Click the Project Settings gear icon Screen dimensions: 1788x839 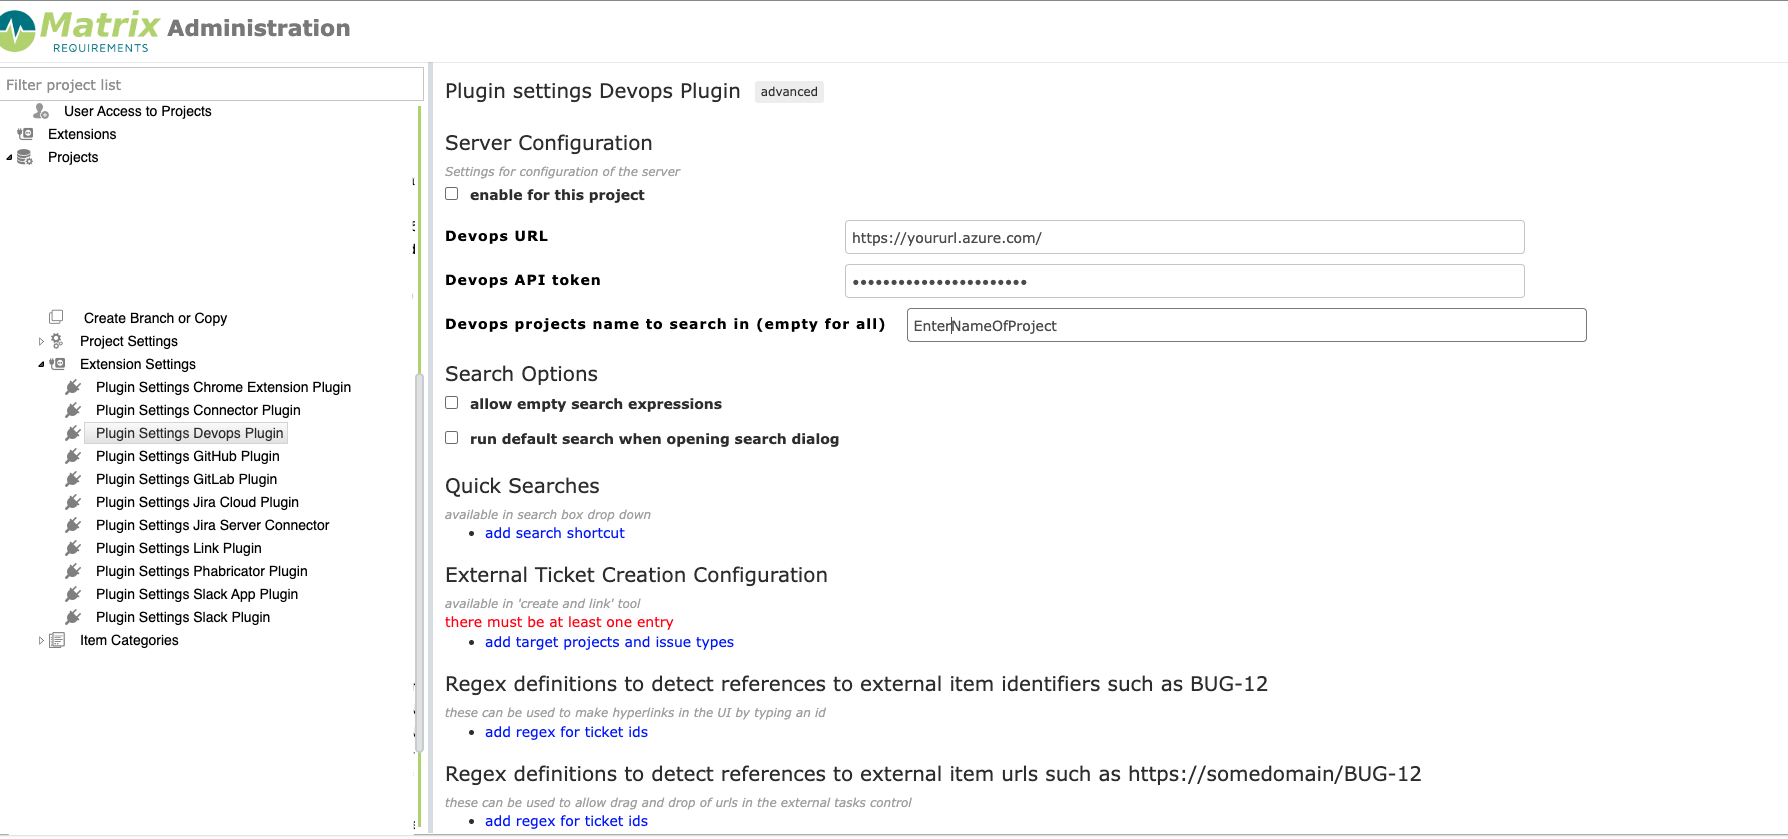tap(57, 341)
